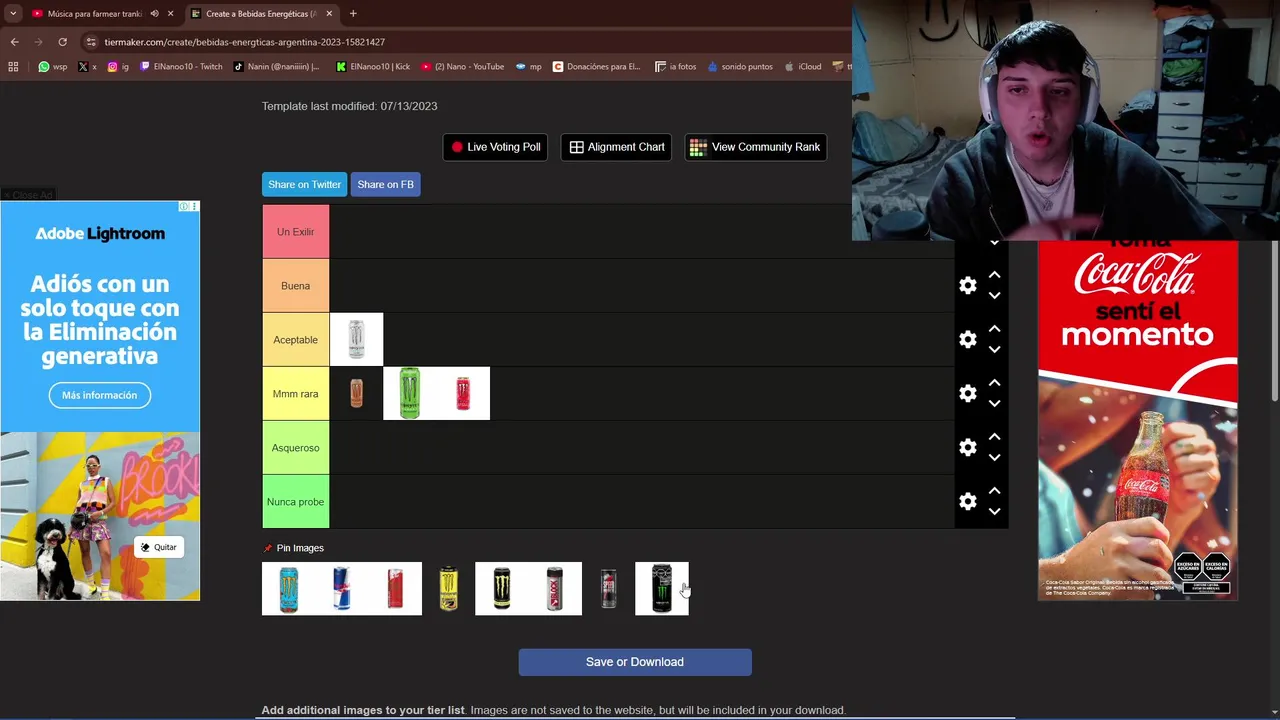
Task: Open ElNanoo10 - Twitch bookmark
Action: [x=181, y=67]
